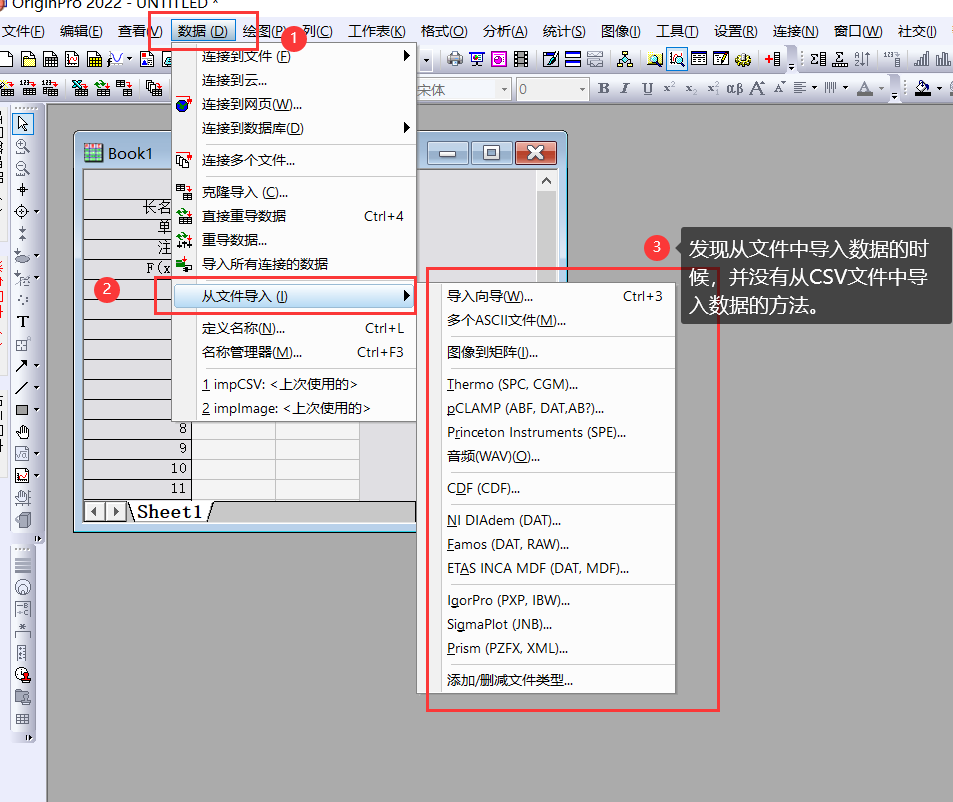Viewport: 953px width, 802px height.
Task: Select the Pan hand tool
Action: coord(22,432)
